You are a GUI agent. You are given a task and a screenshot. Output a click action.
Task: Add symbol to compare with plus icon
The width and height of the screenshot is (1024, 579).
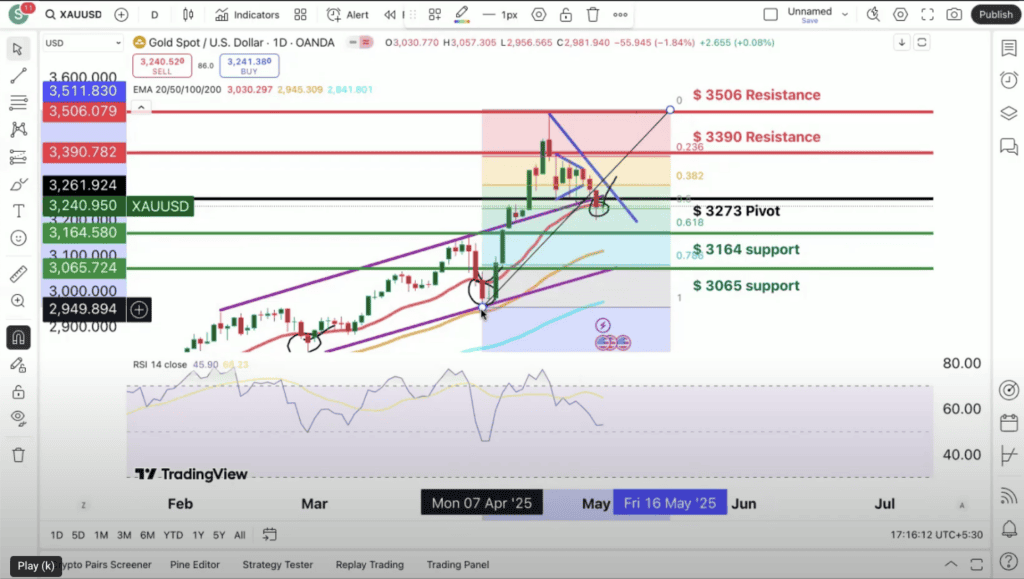[121, 14]
